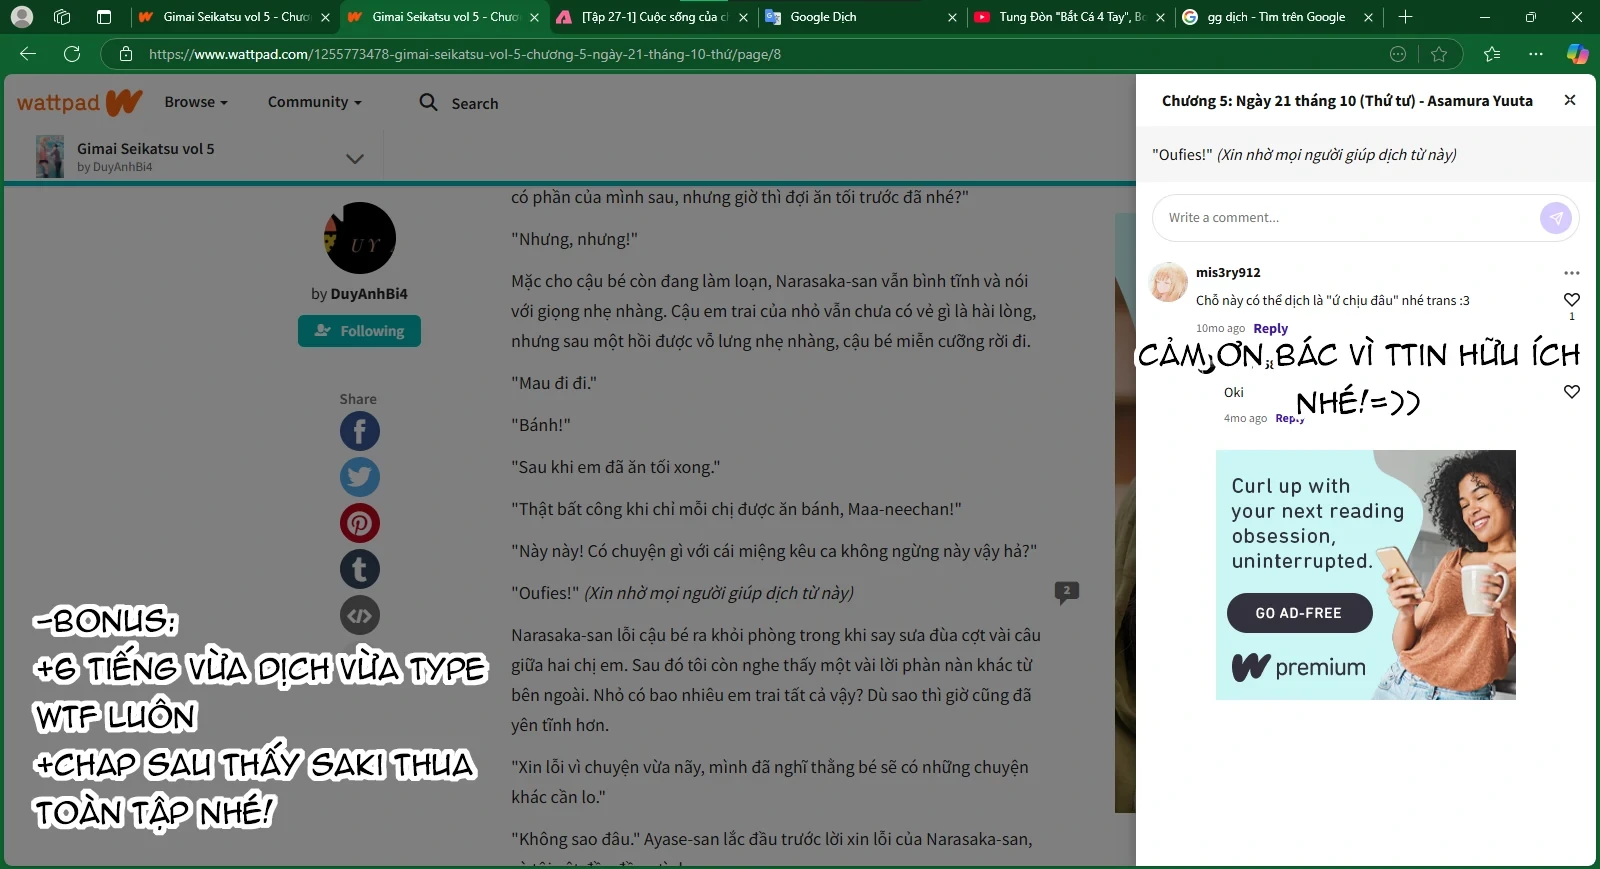Reply to the mis3ry912 comment
The image size is (1600, 869).
click(x=1270, y=328)
